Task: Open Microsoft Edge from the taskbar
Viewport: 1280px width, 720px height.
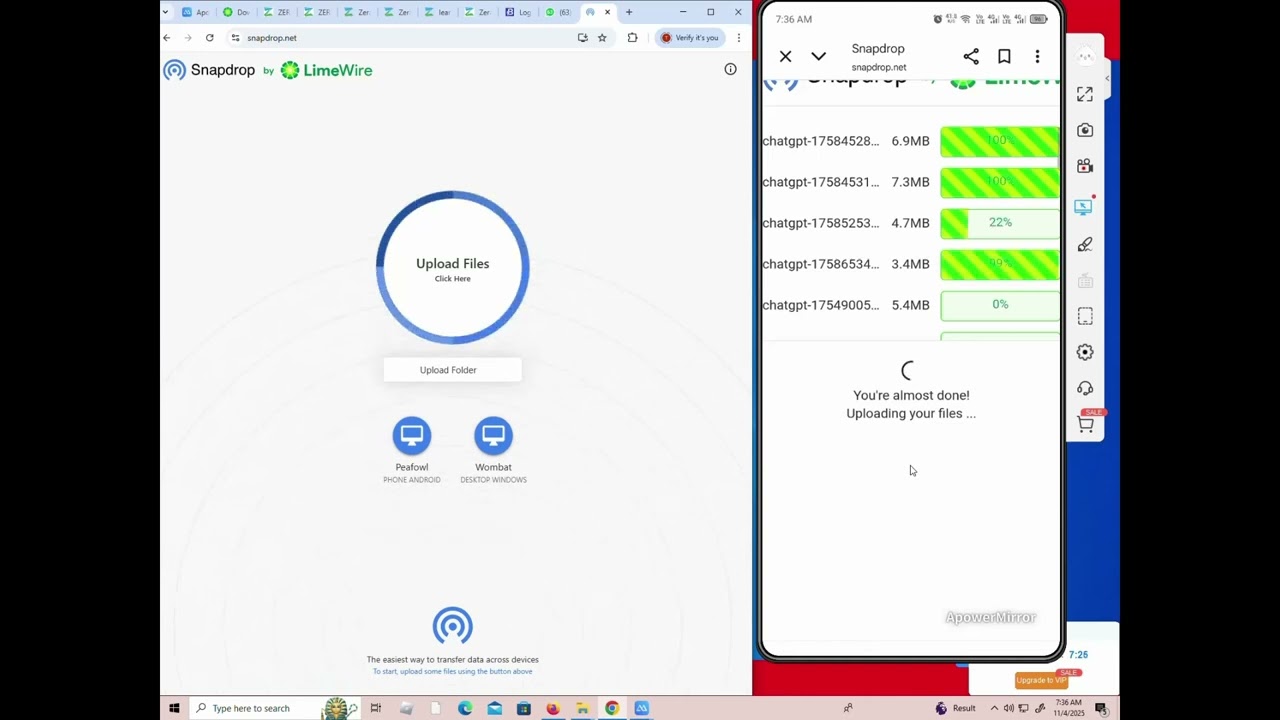Action: point(465,708)
